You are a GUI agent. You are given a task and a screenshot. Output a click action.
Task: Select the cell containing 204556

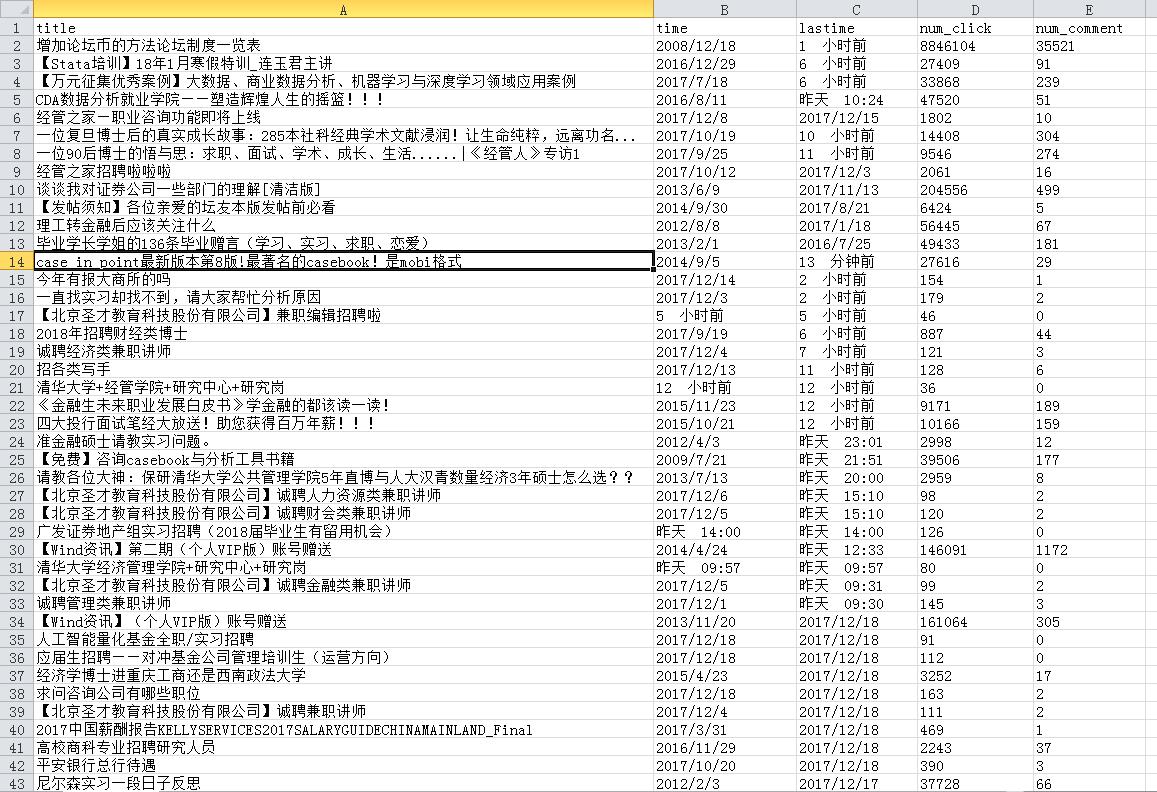coord(974,190)
